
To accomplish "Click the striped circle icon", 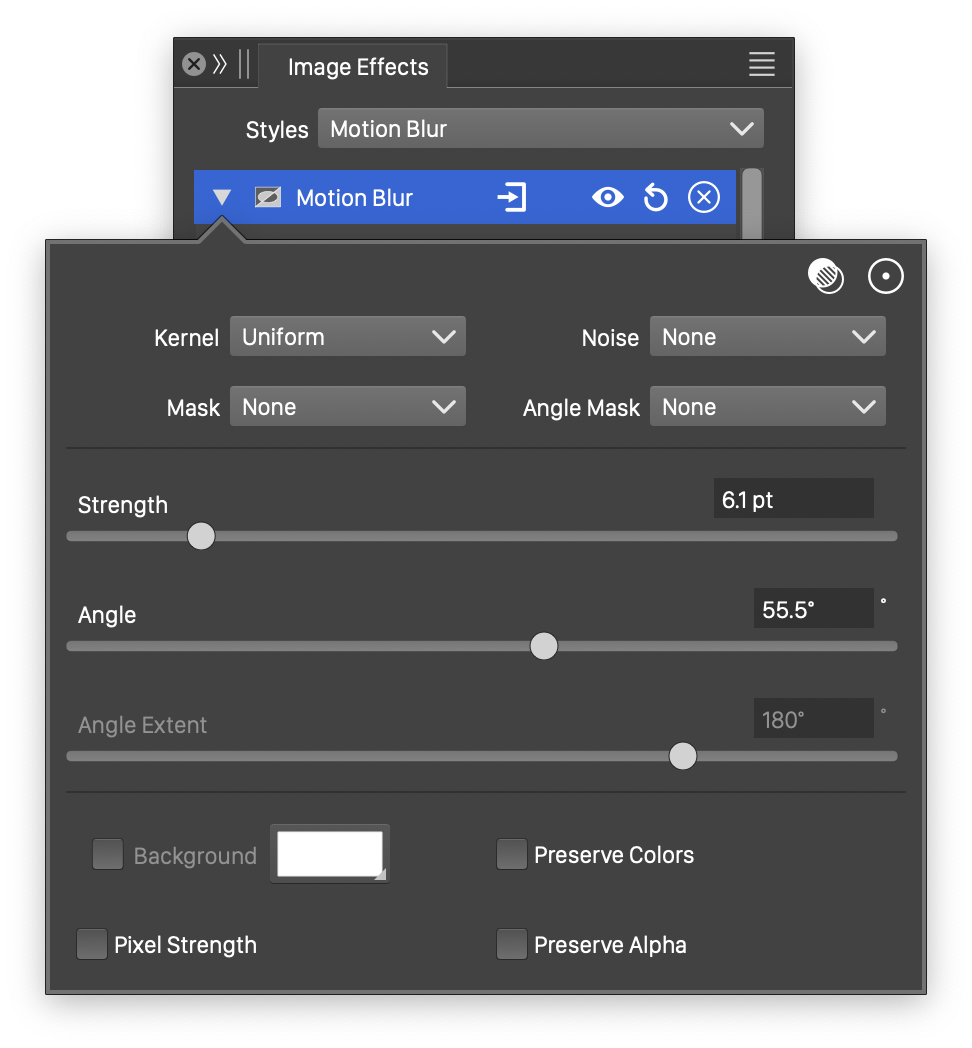I will [826, 277].
